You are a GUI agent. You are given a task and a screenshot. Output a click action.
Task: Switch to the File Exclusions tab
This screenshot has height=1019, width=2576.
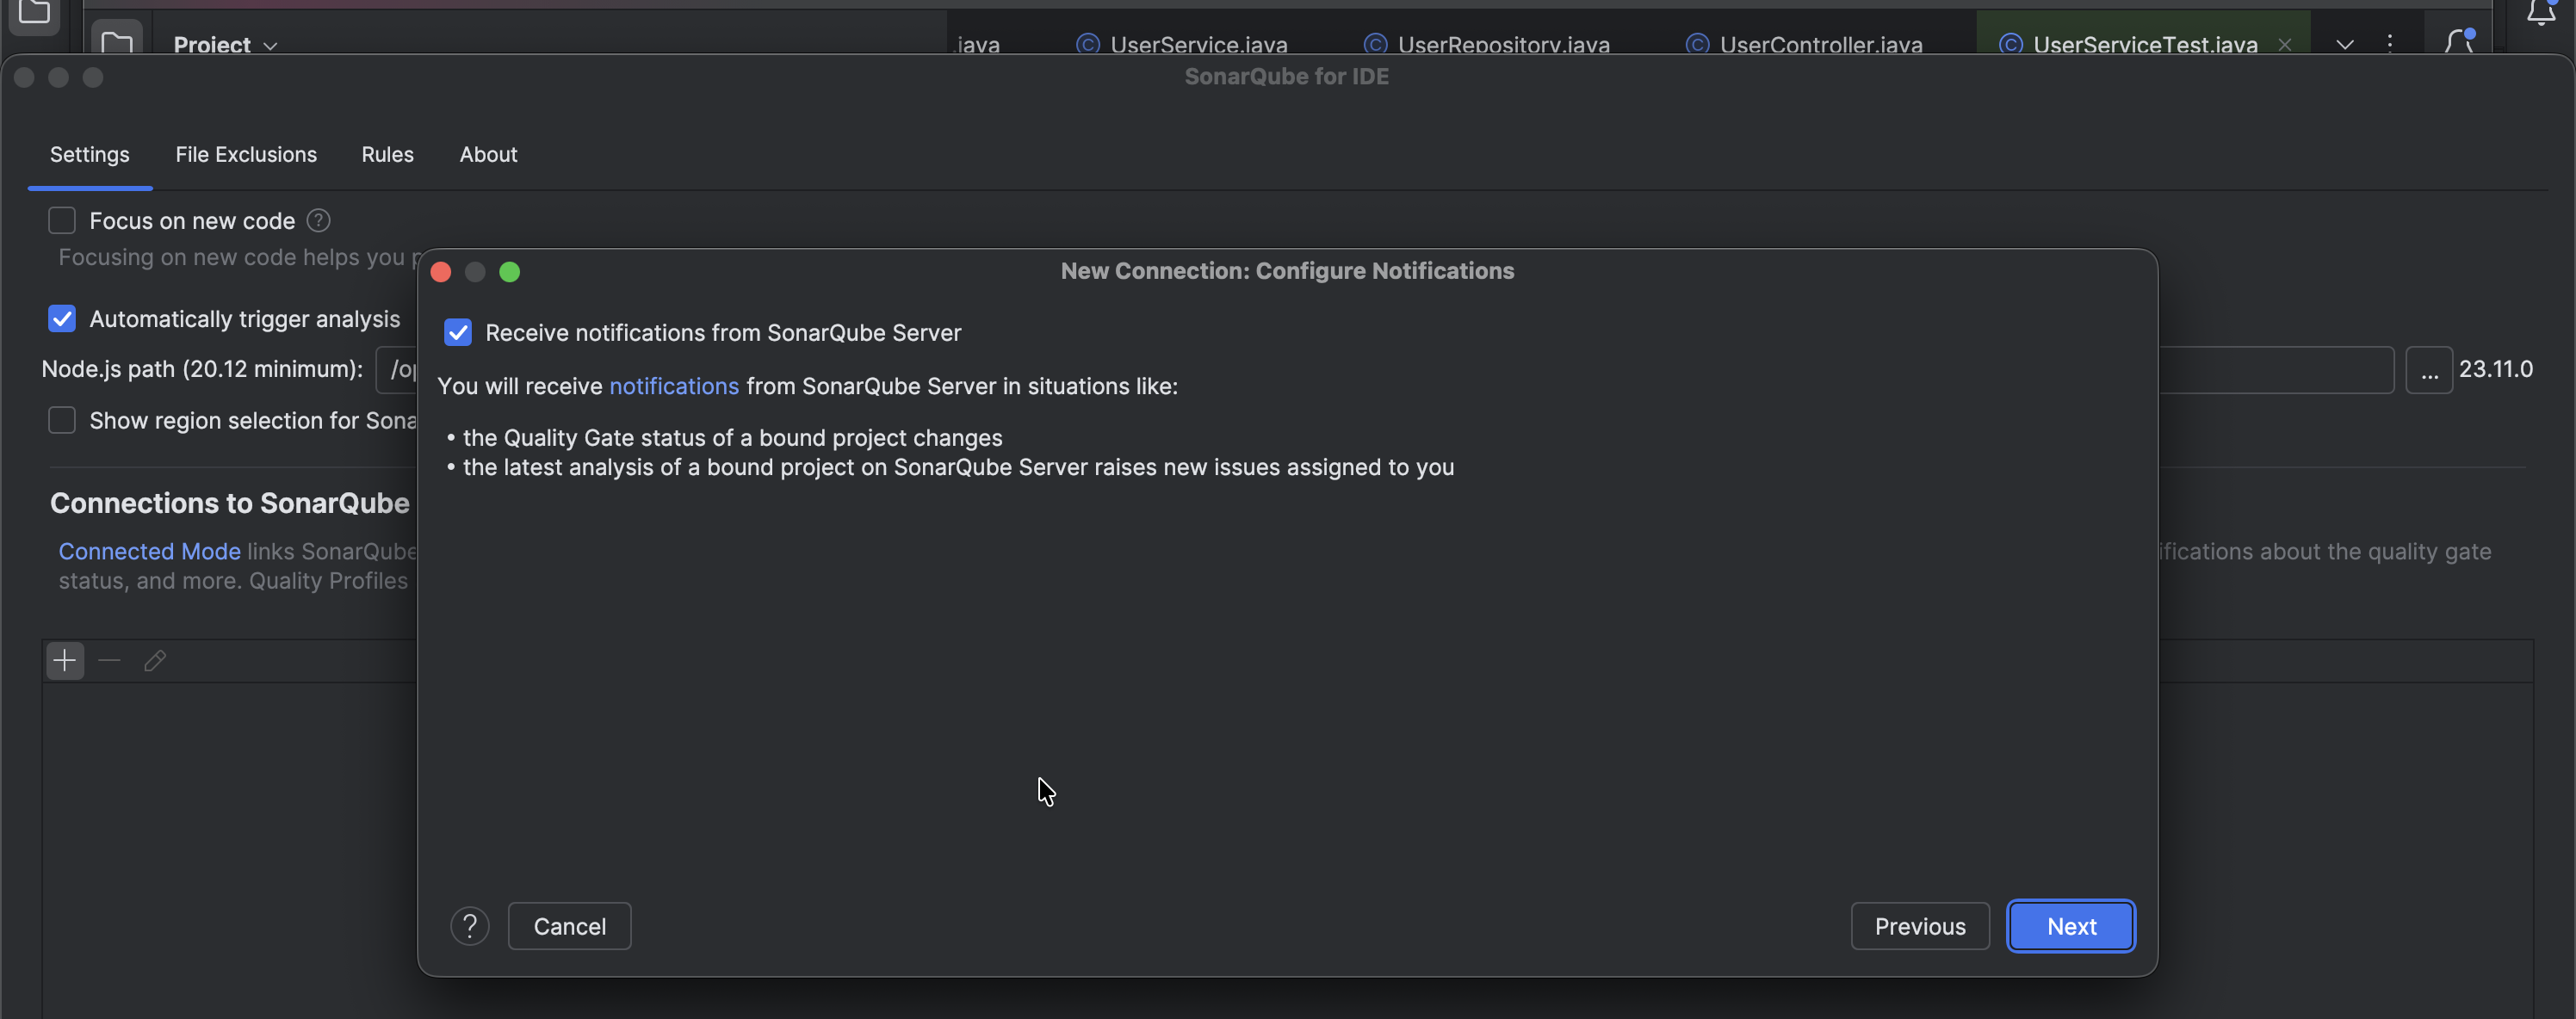pos(246,155)
